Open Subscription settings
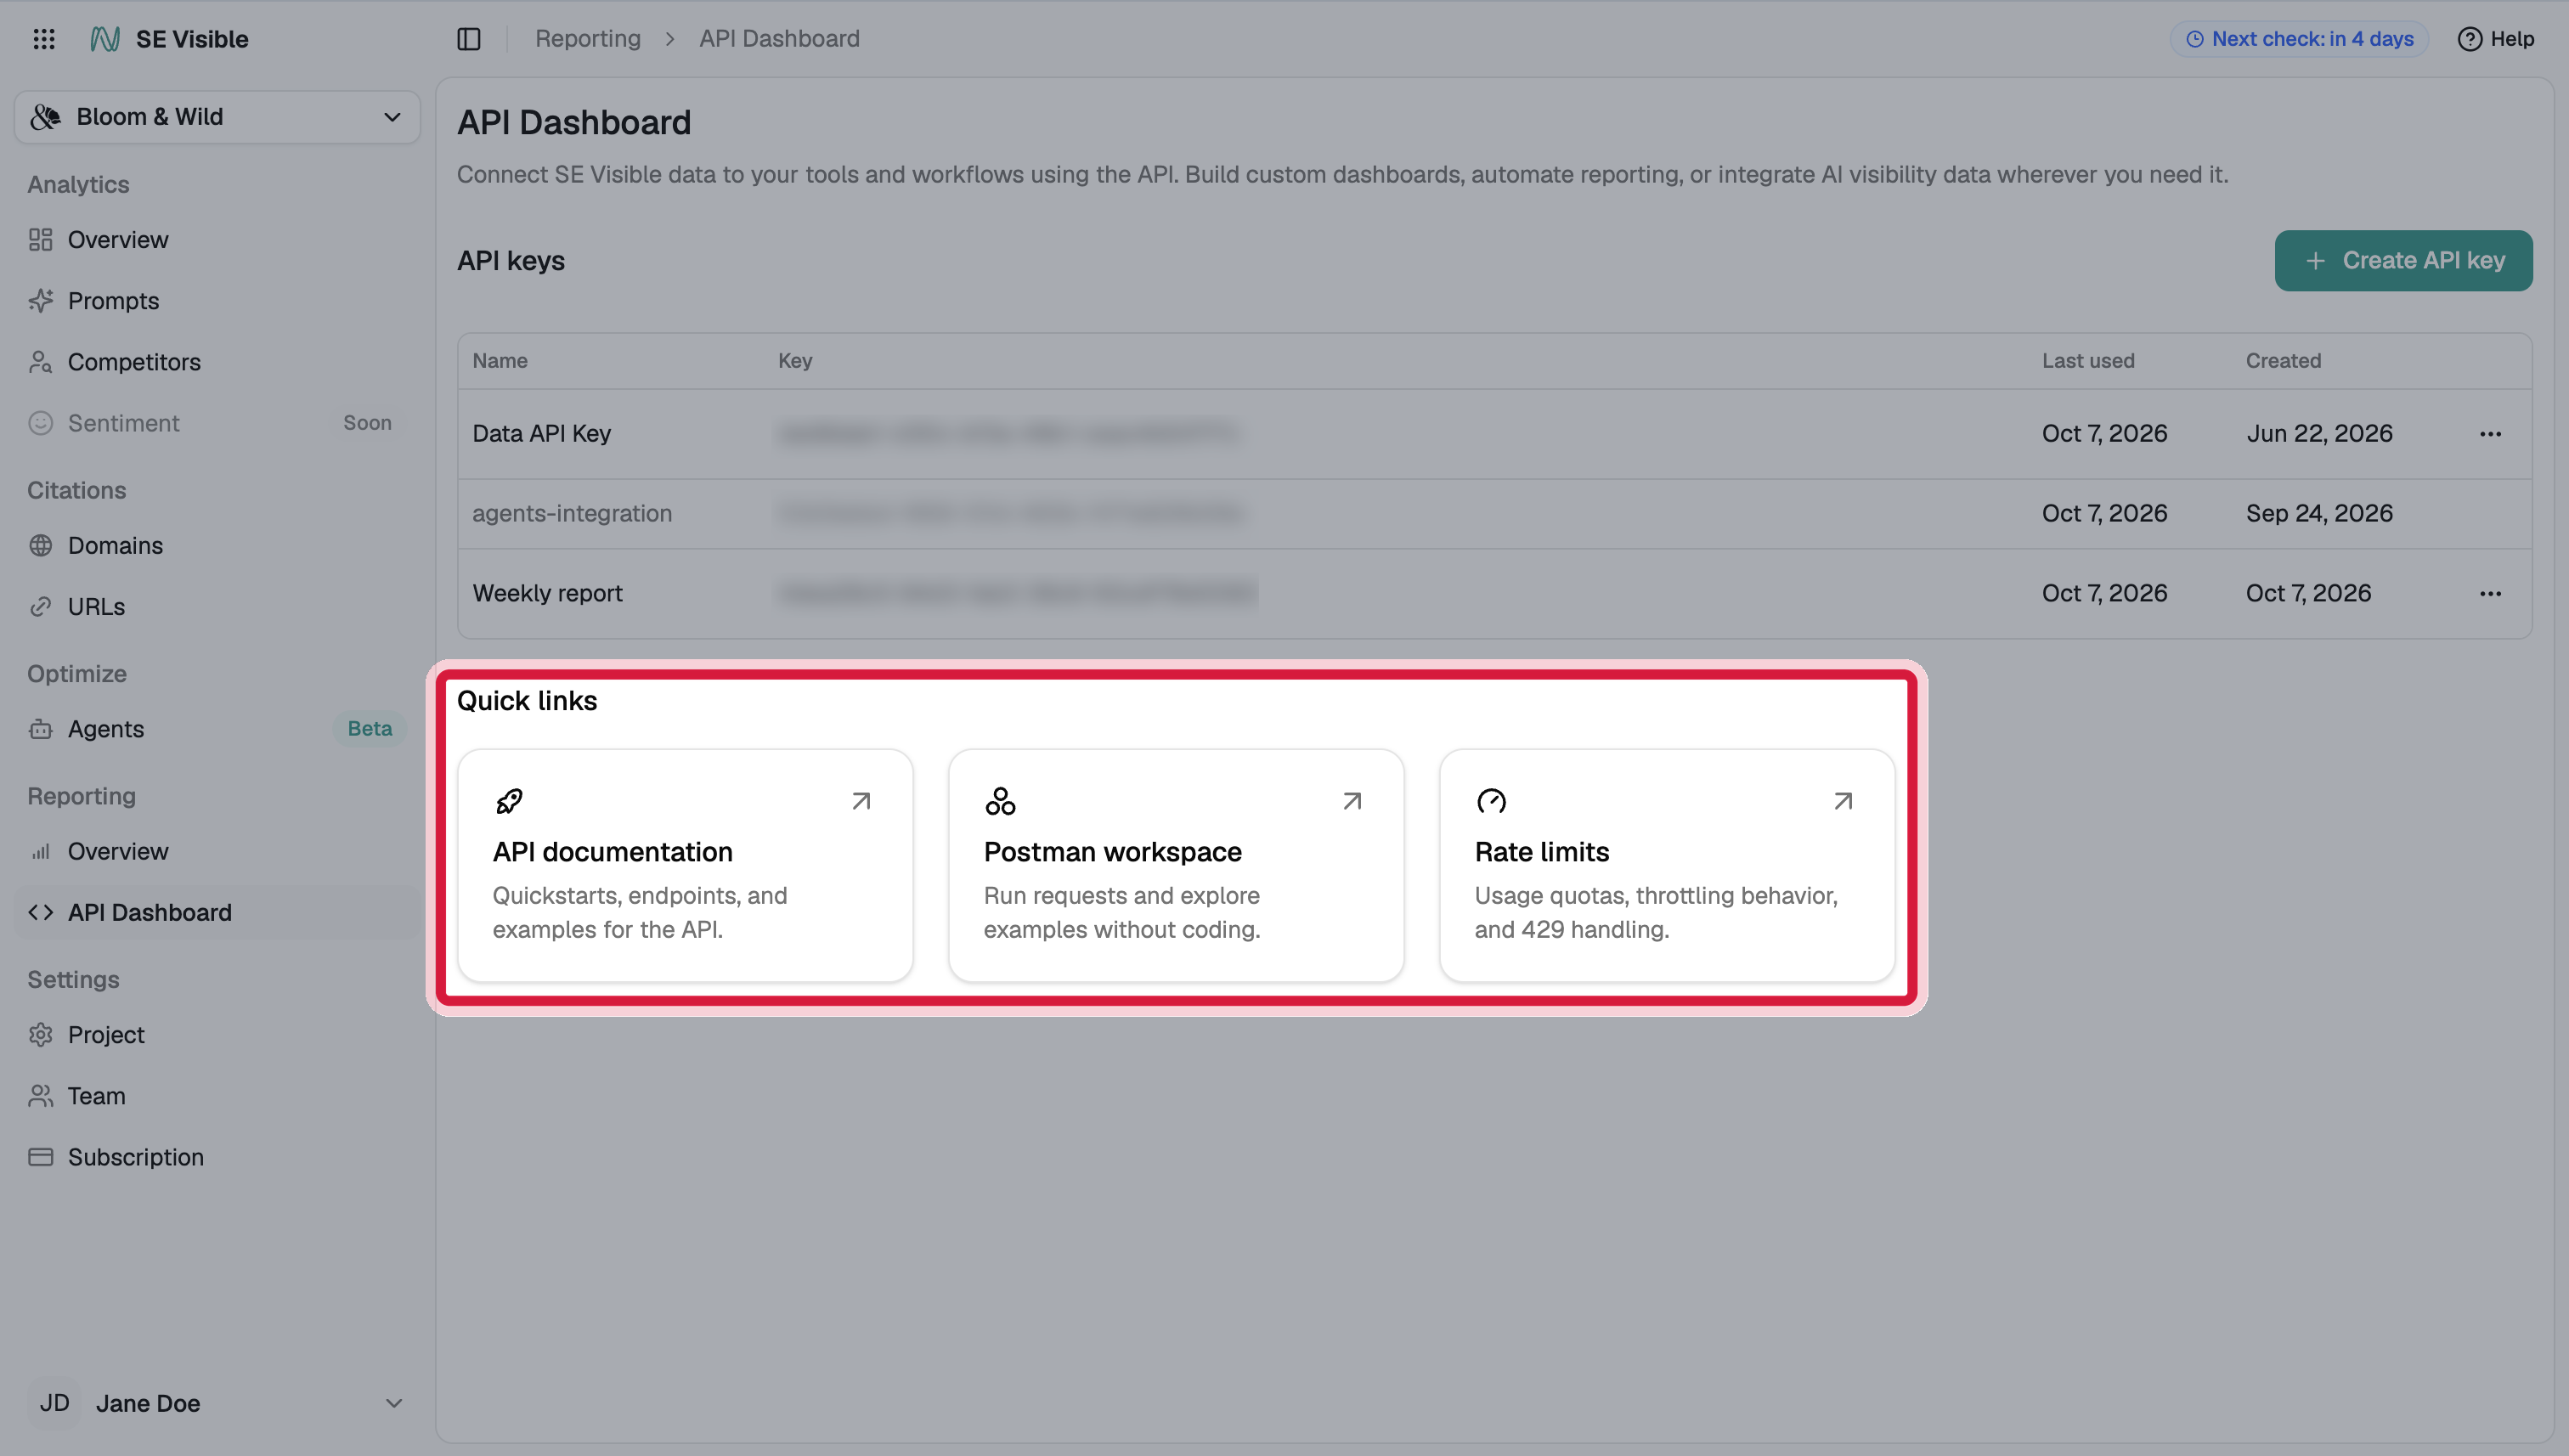This screenshot has width=2569, height=1456. (217, 1157)
